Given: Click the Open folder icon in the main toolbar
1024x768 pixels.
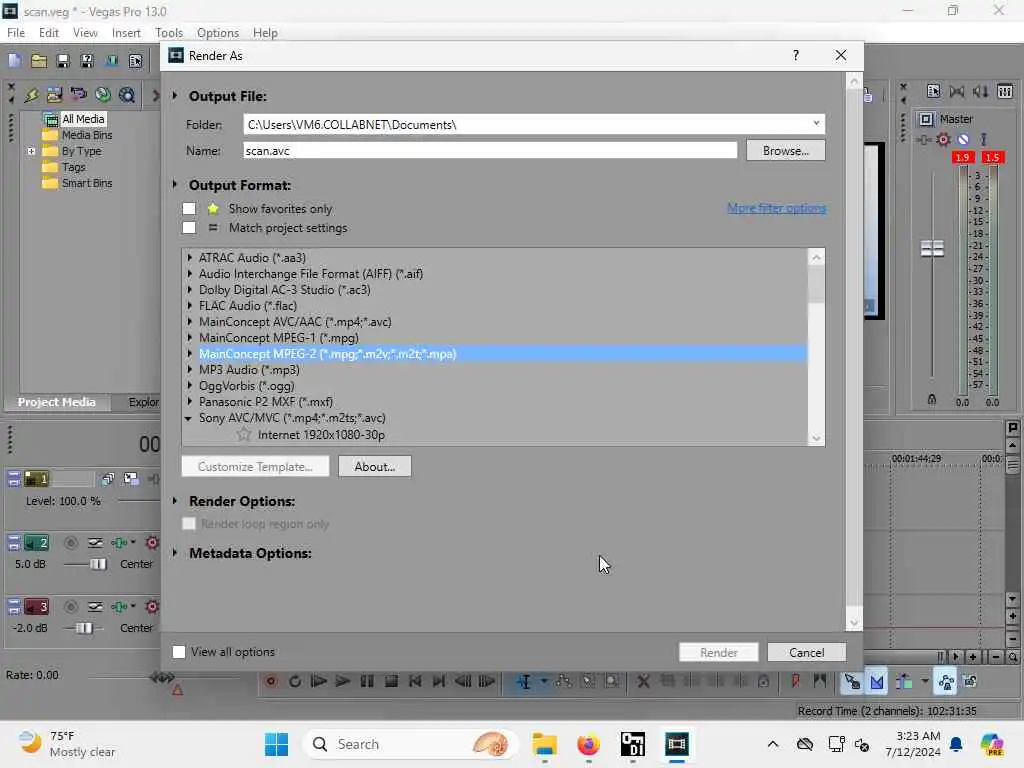Looking at the screenshot, I should [x=39, y=61].
